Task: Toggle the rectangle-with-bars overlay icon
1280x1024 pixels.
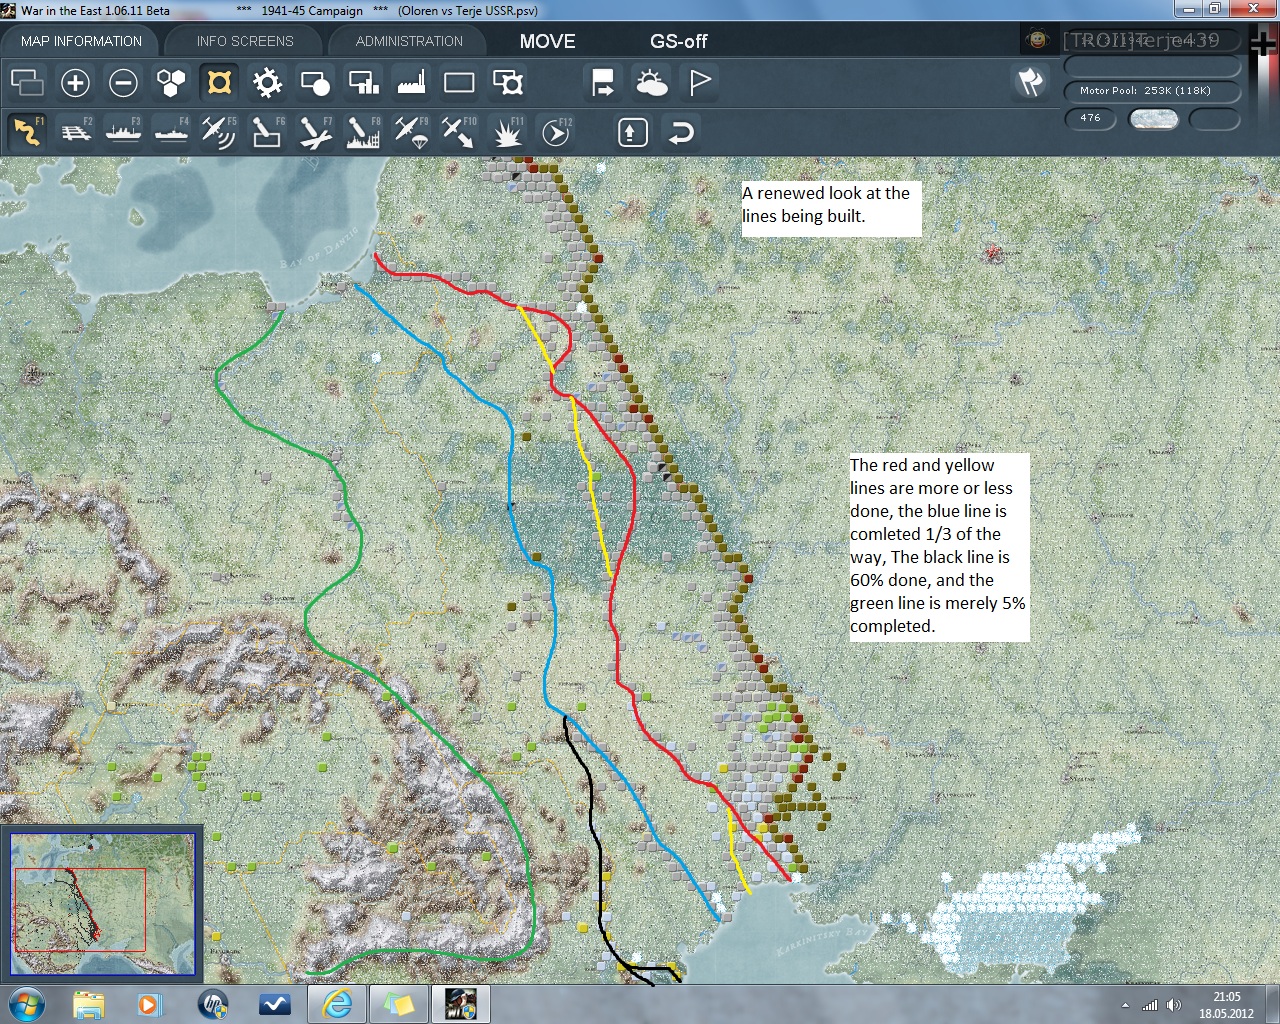Action: [363, 82]
